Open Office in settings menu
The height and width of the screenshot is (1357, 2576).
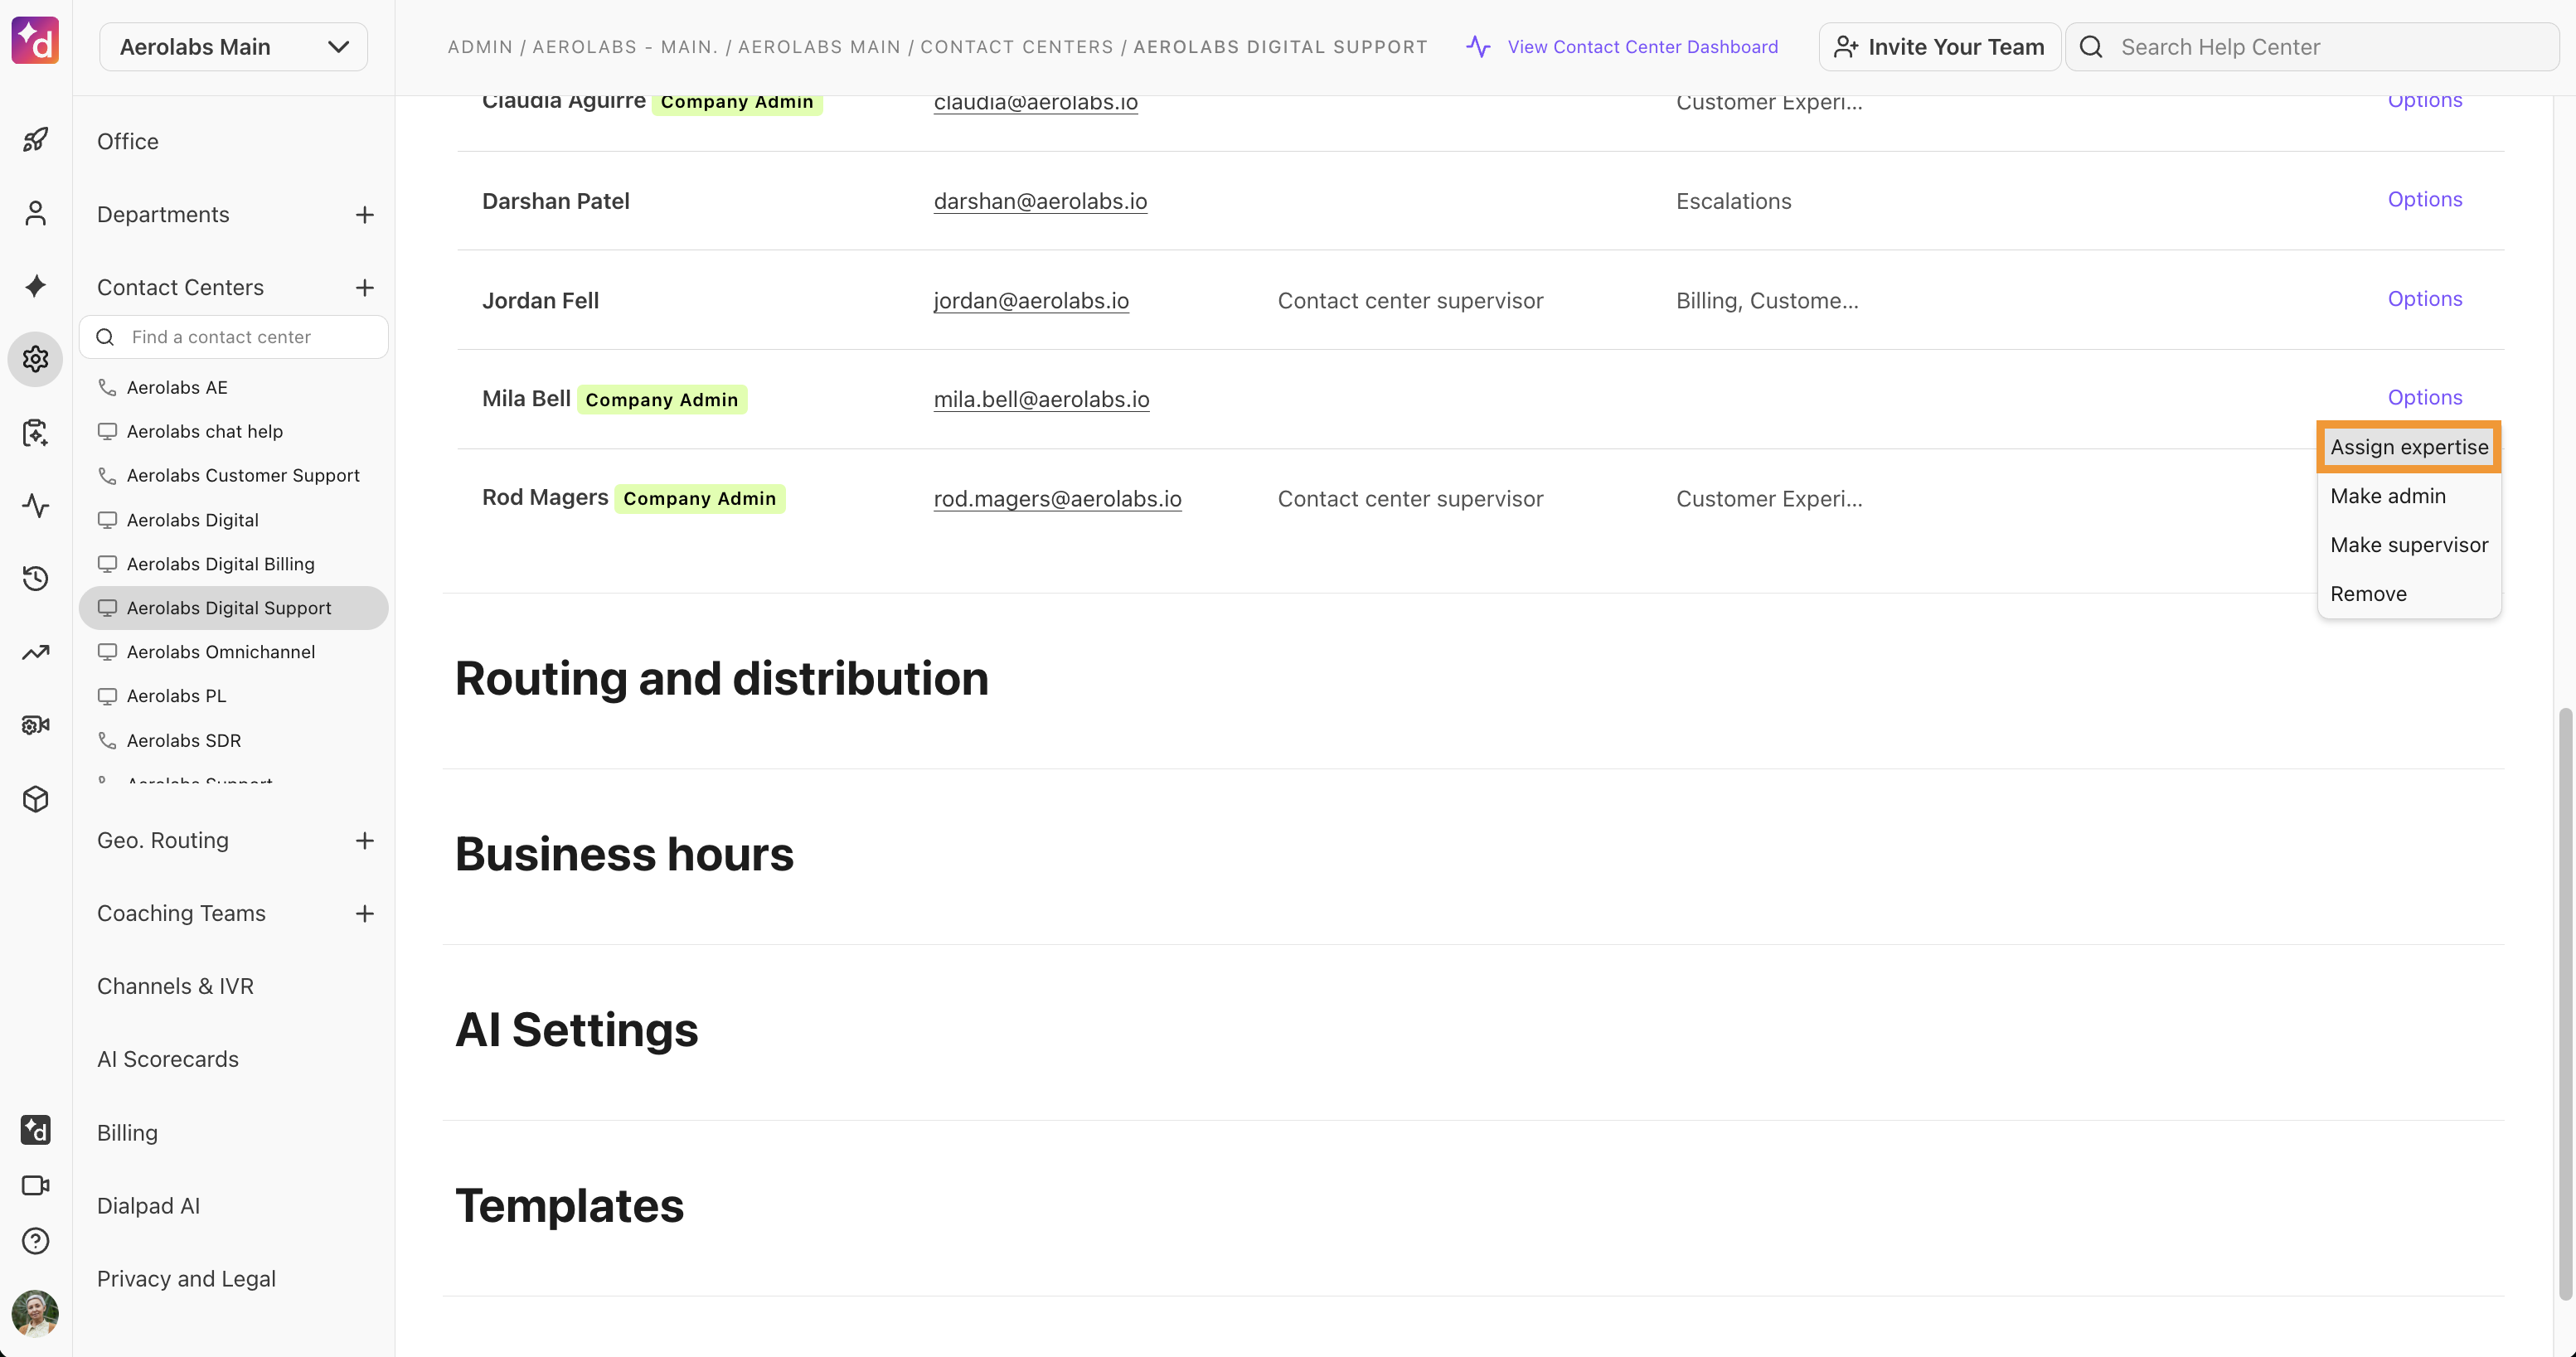[128, 141]
